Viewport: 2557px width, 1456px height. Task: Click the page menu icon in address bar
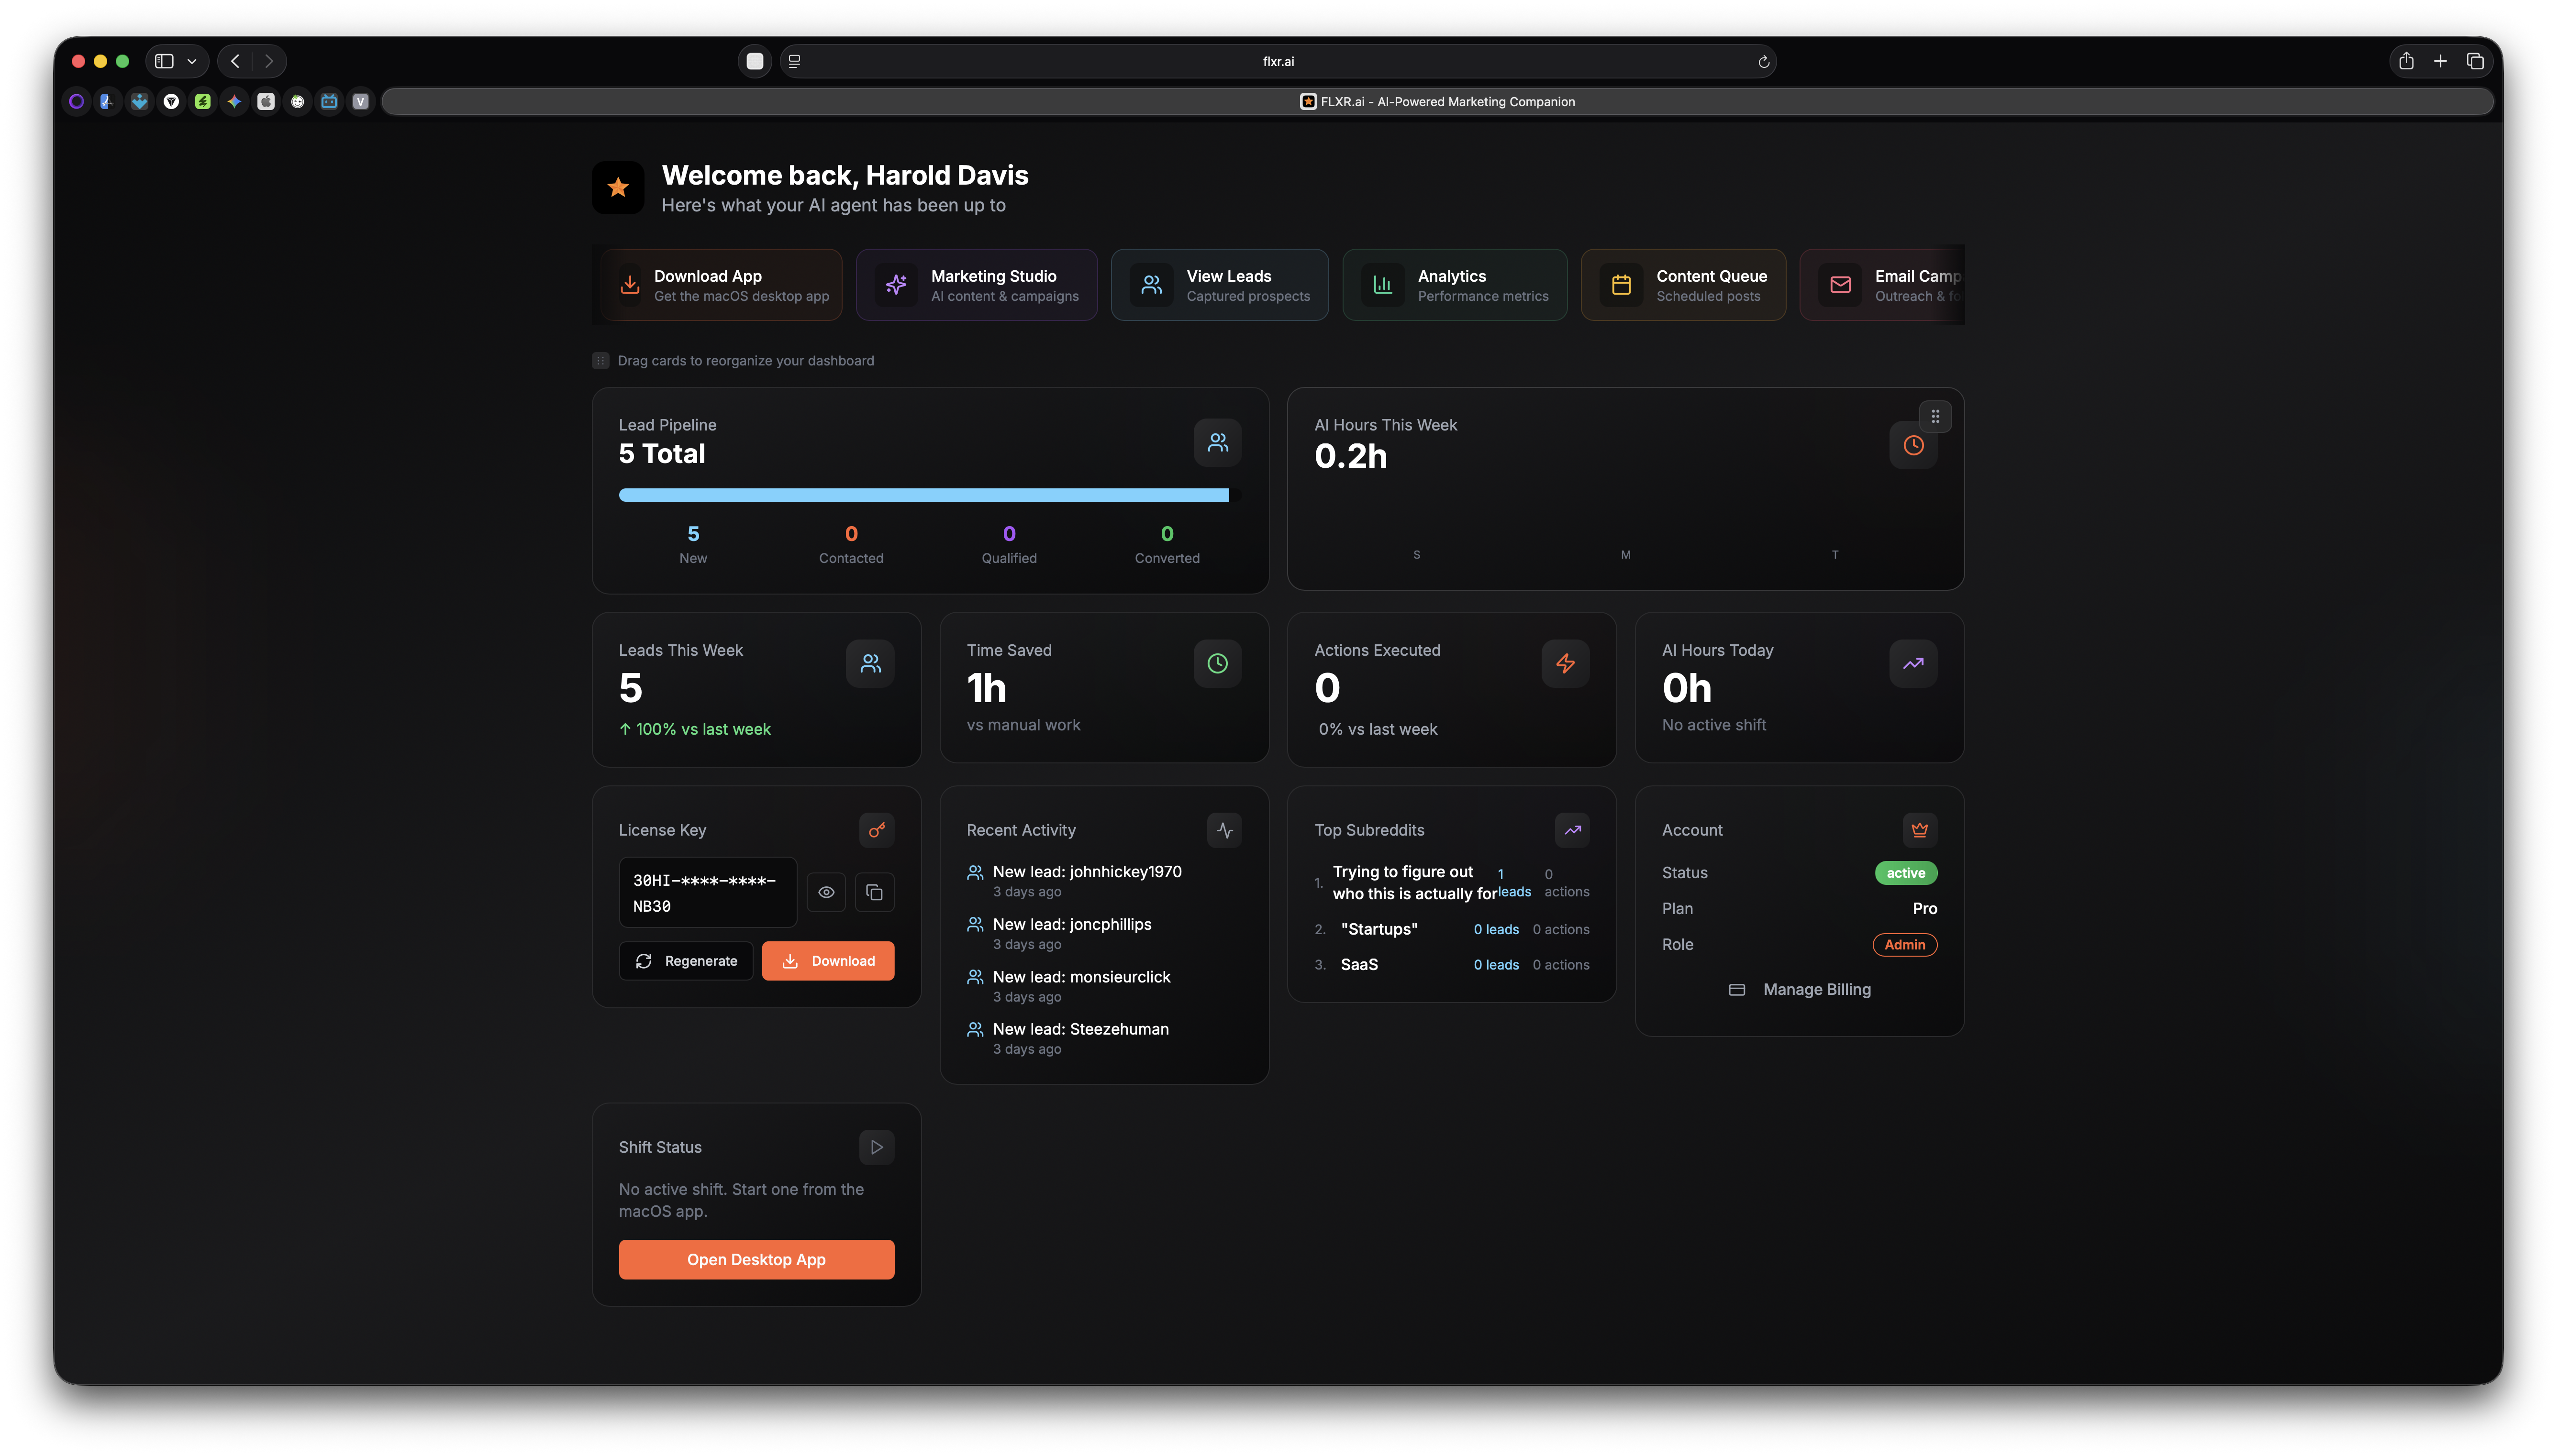[x=794, y=61]
